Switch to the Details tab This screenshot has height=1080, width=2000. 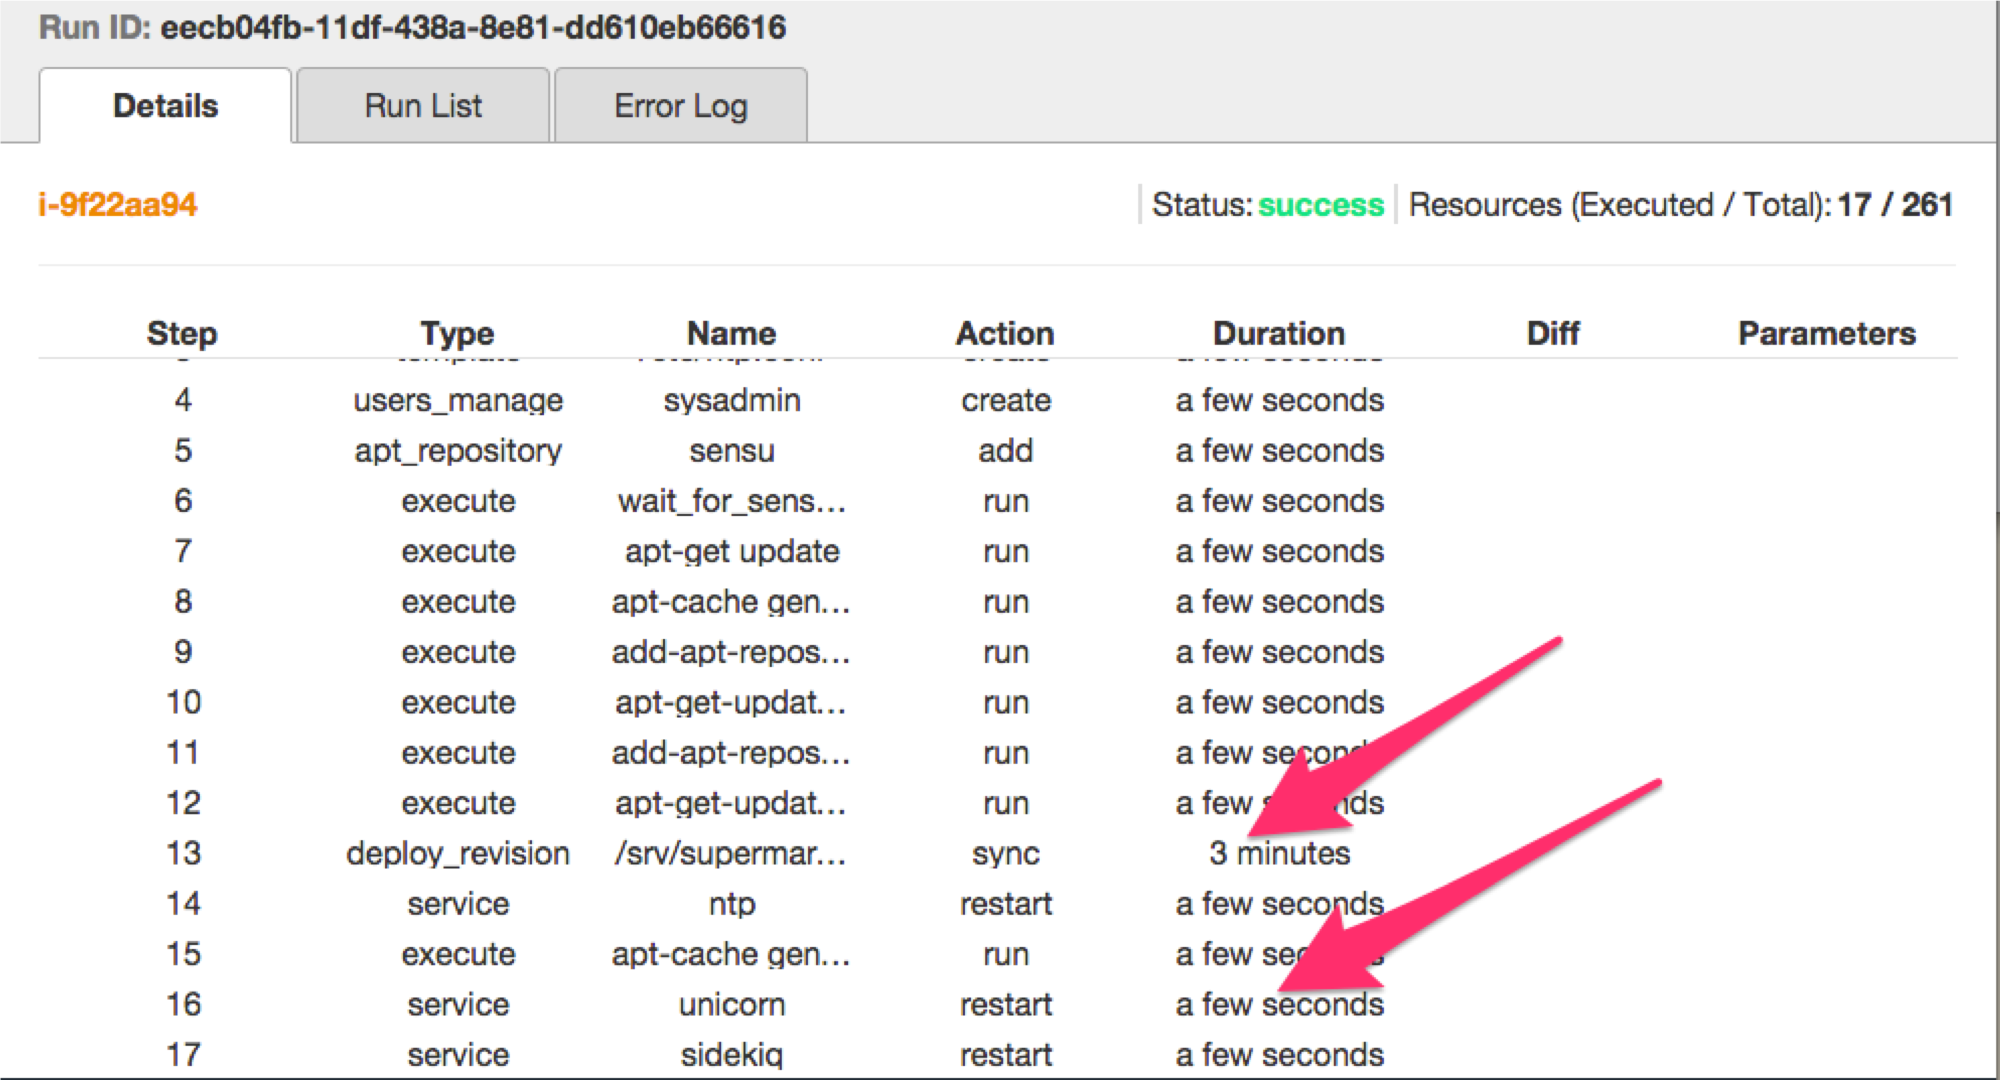click(x=165, y=106)
